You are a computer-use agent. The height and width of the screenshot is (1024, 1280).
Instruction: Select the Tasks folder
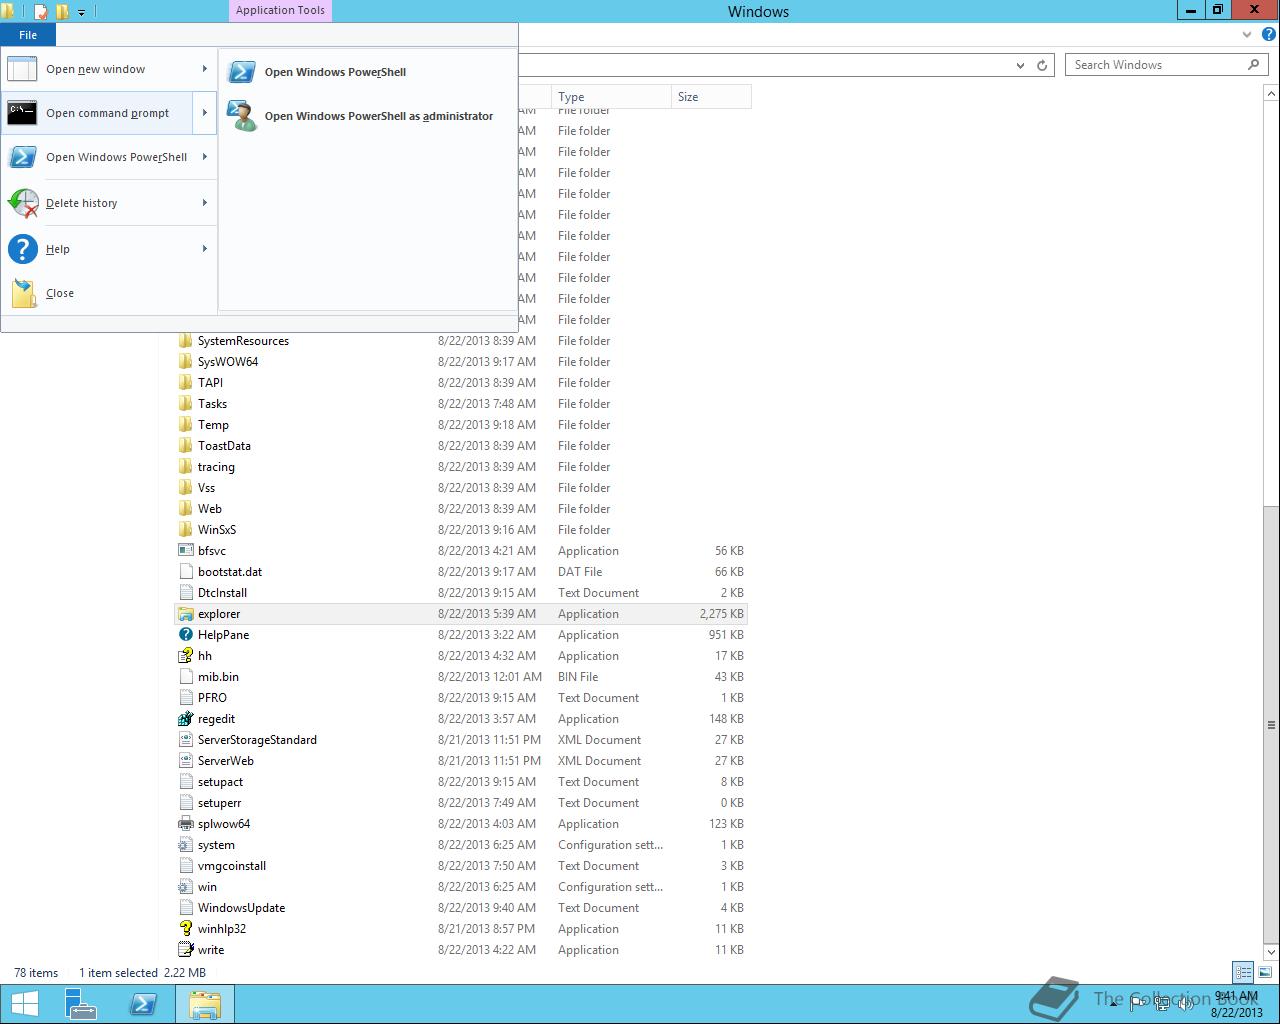(212, 404)
